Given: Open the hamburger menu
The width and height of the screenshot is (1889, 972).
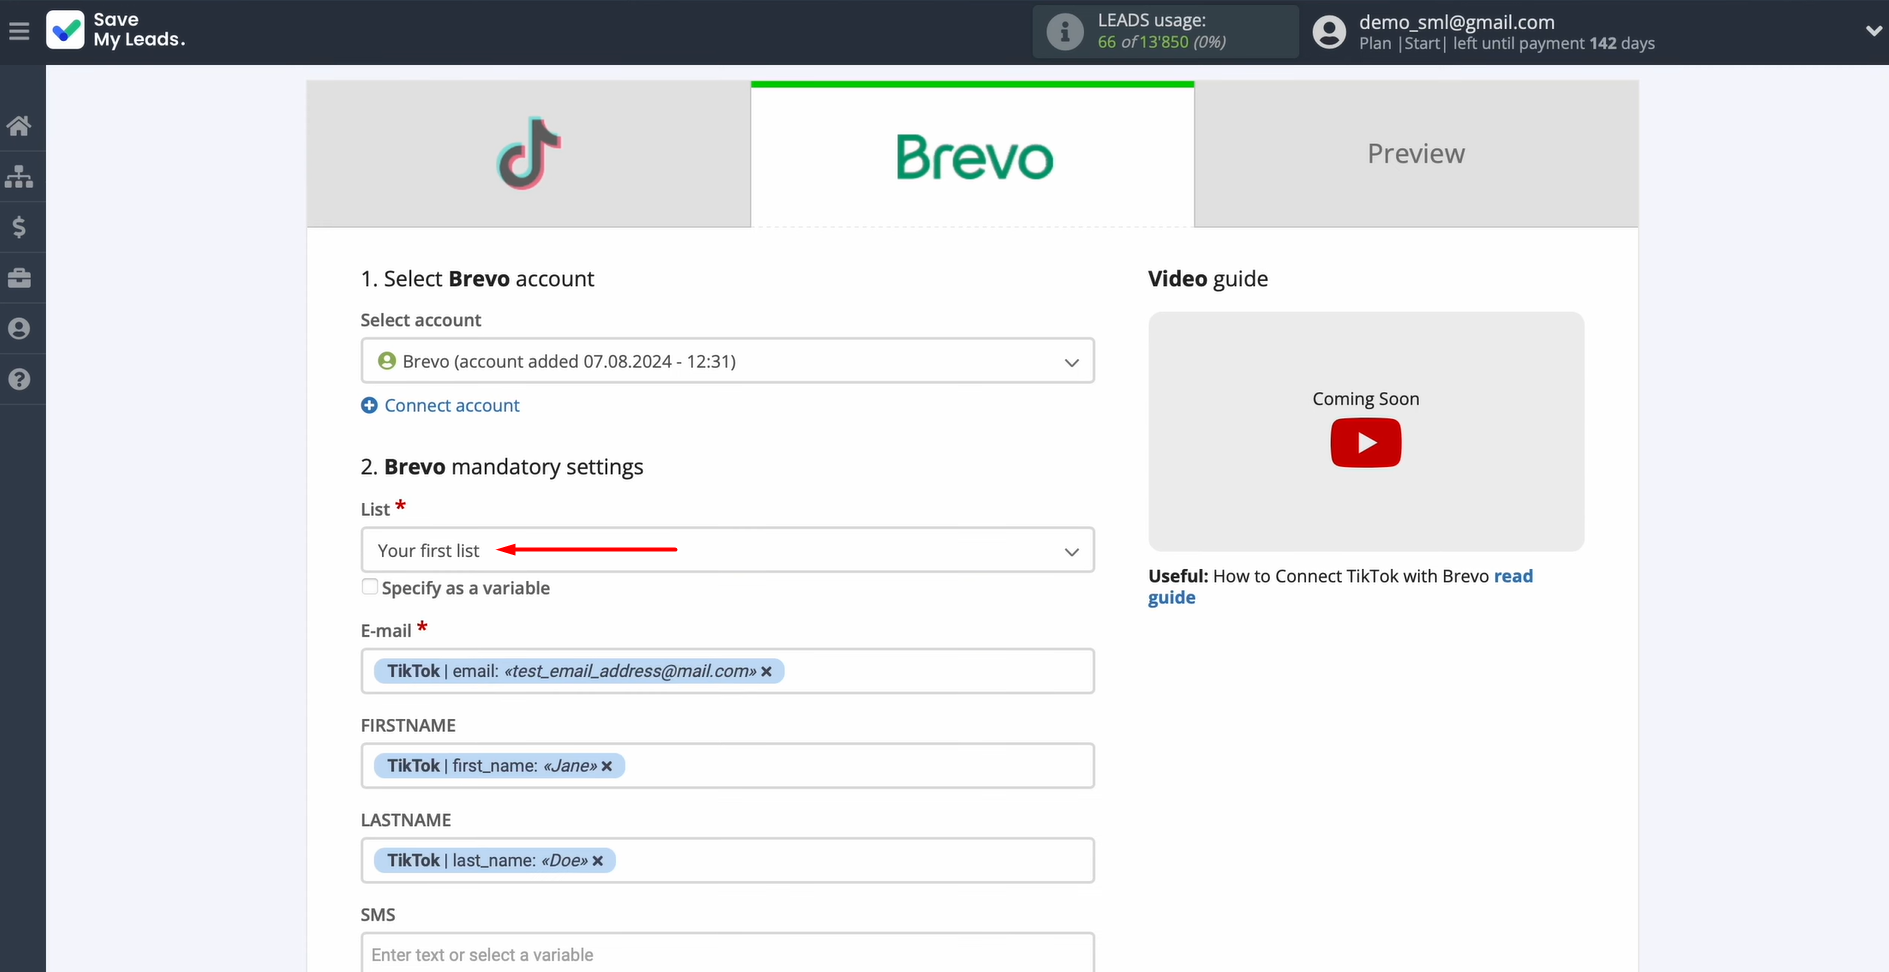Looking at the screenshot, I should pos(19,32).
